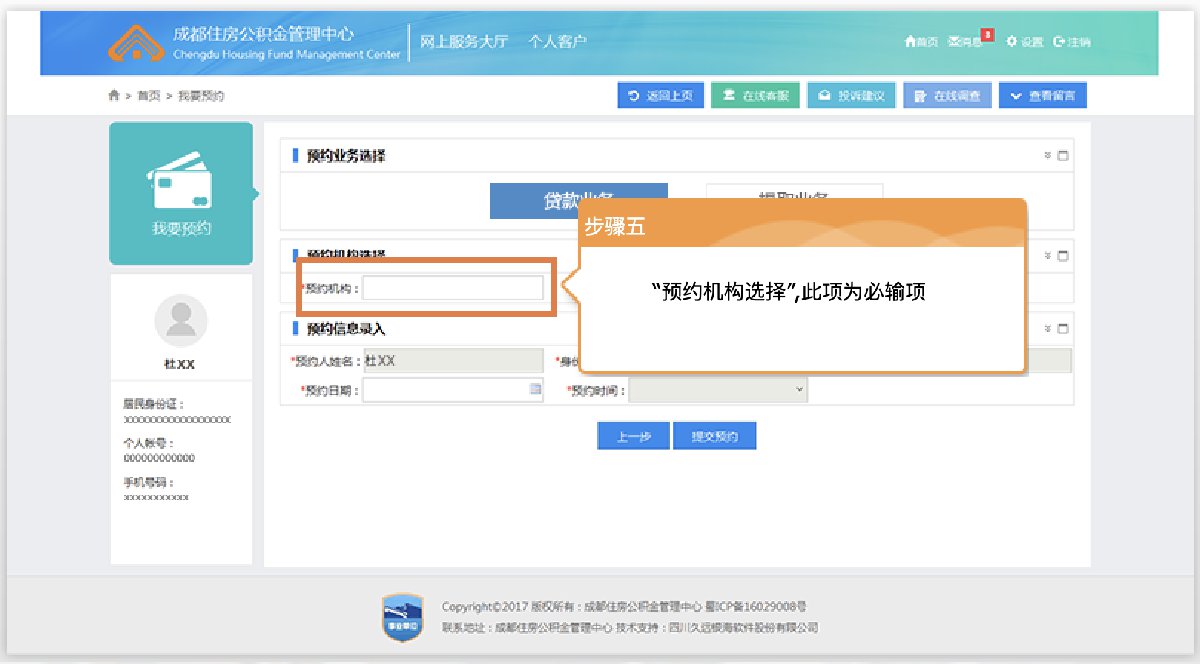
Task: Expand the 查看留言 dropdown button
Action: point(1043,96)
